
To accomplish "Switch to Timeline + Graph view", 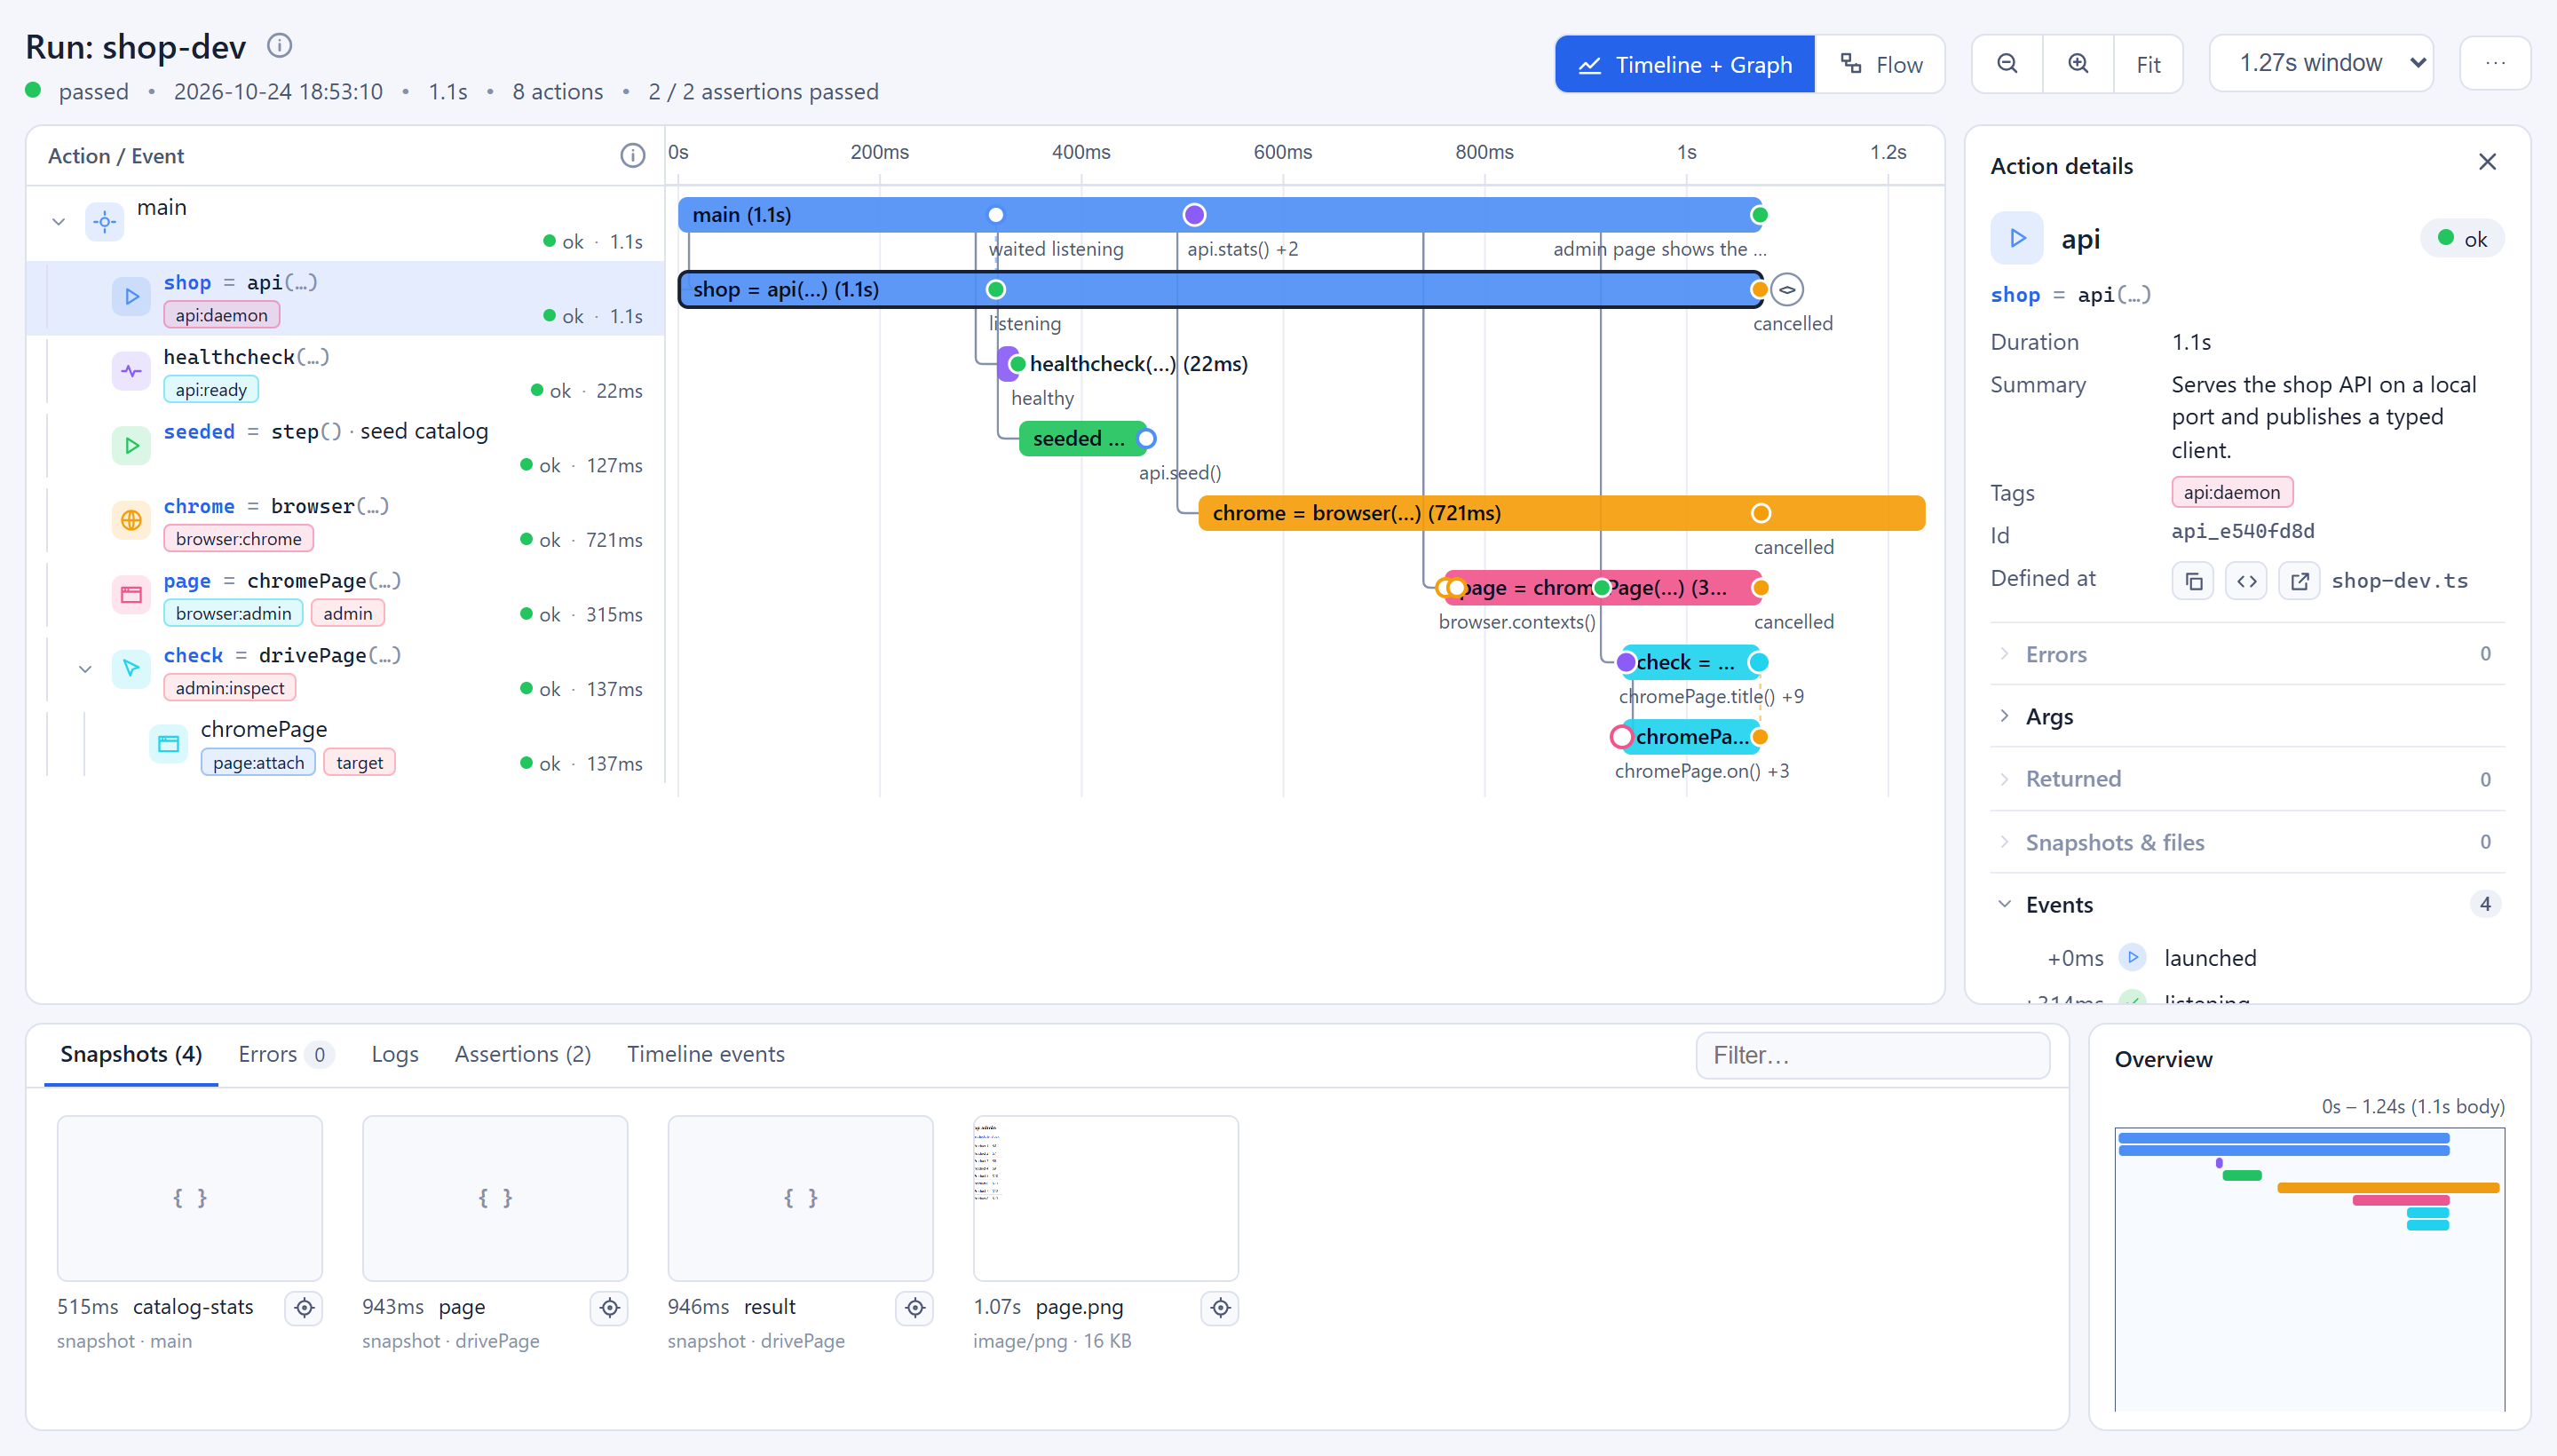I will 1684,64.
